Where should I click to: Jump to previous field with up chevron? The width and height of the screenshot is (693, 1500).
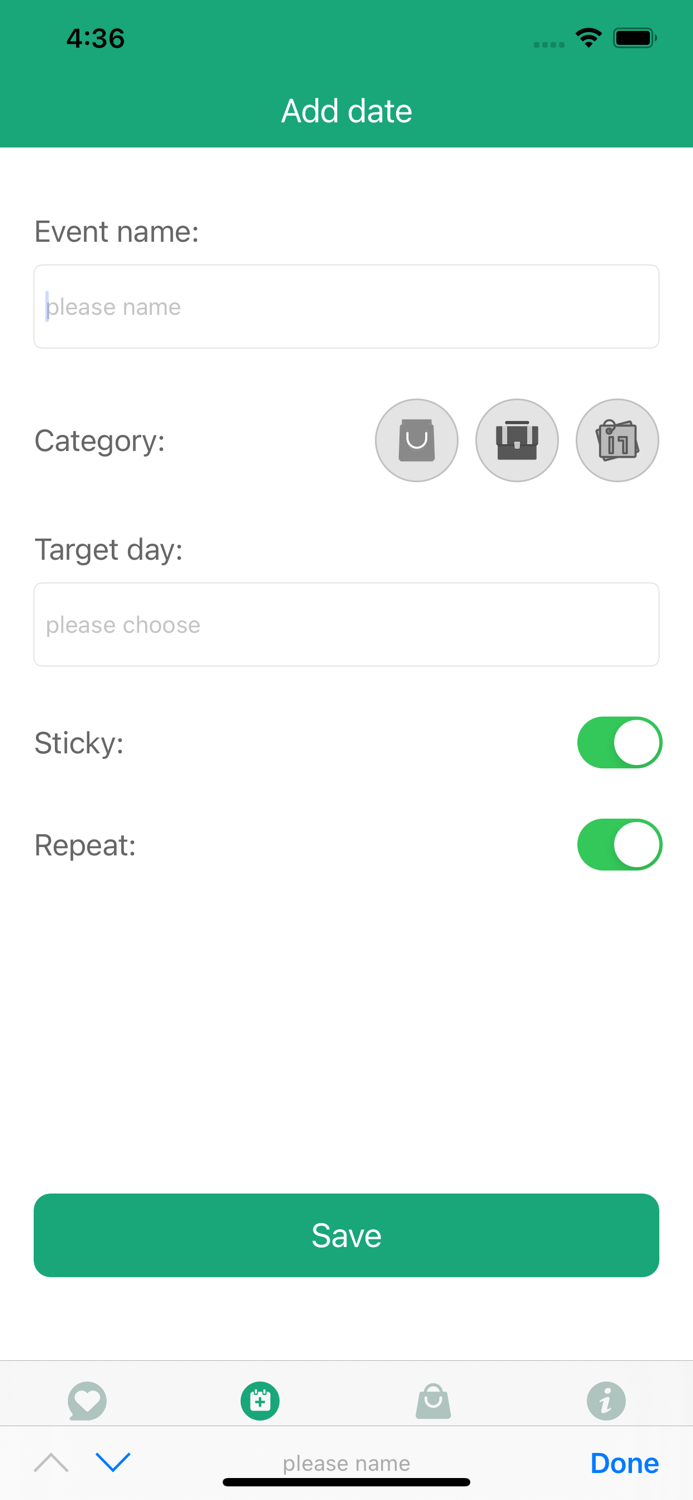(51, 1463)
